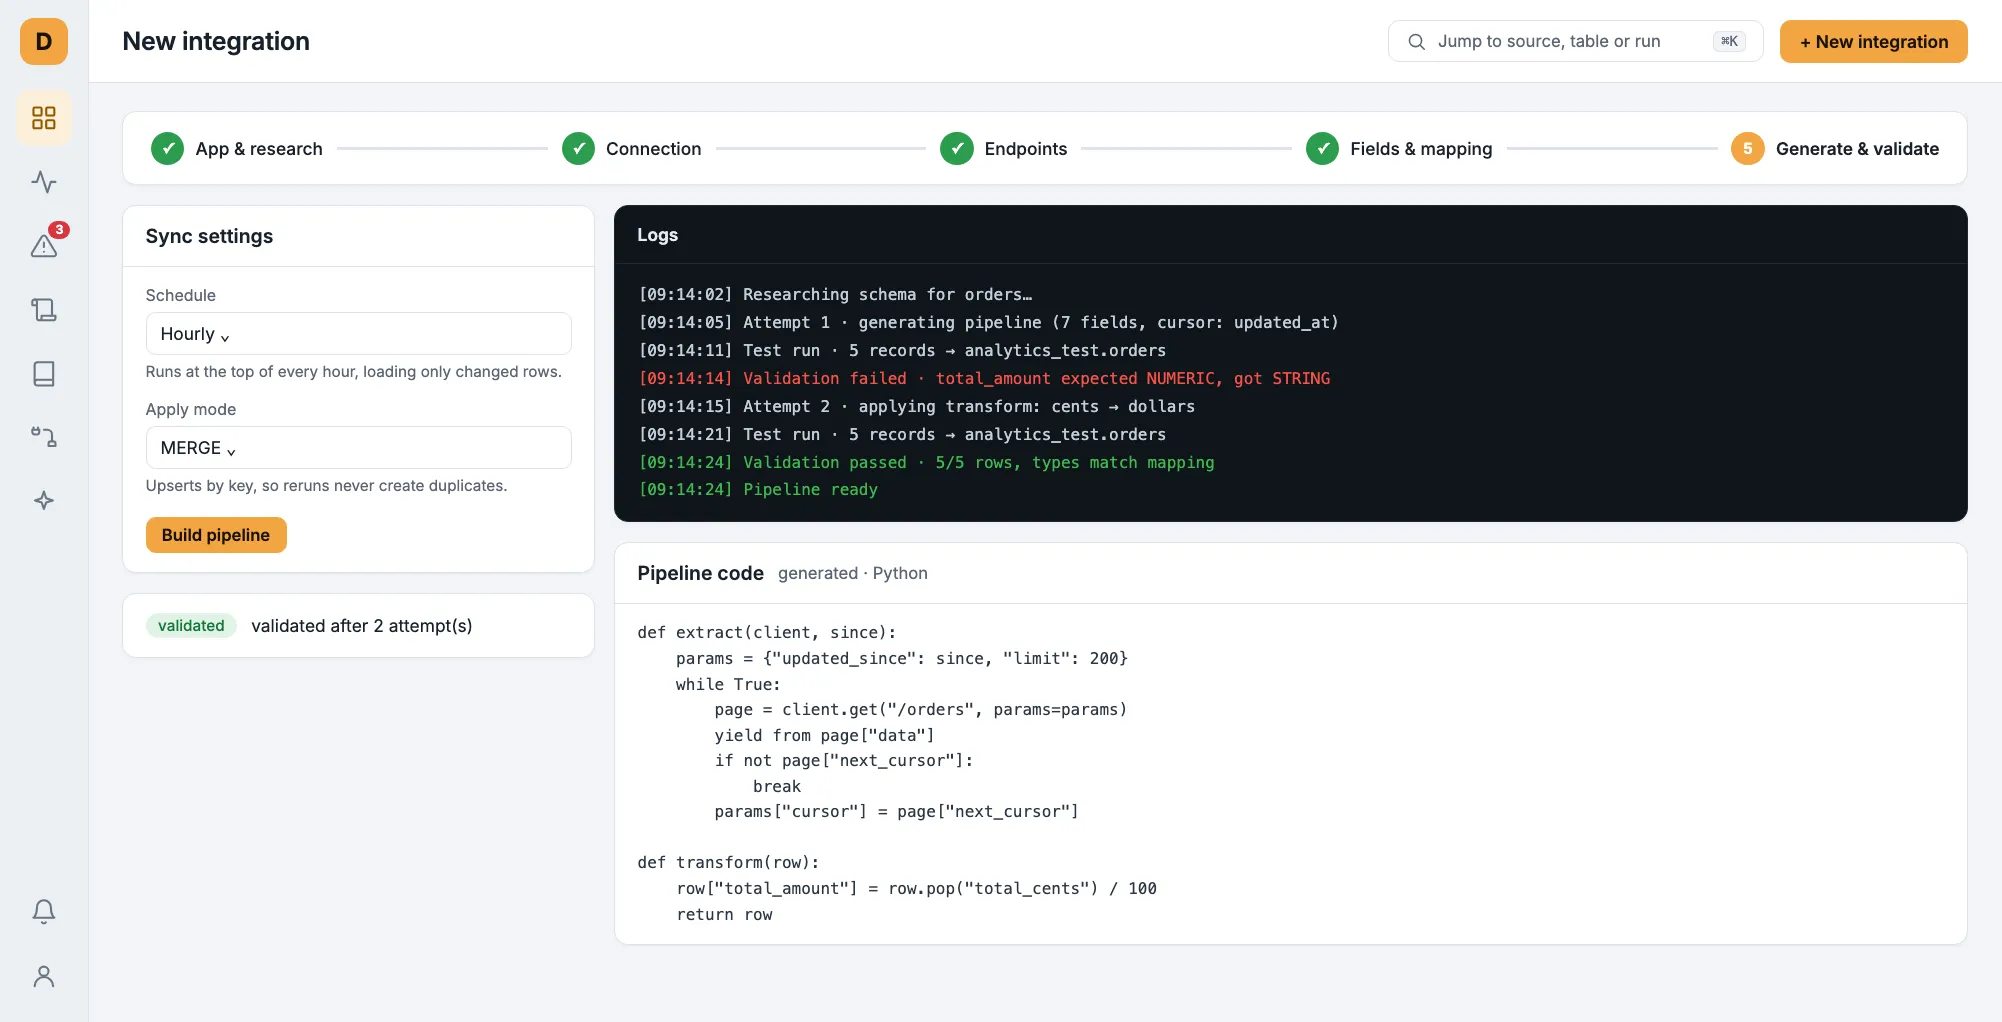2002x1022 pixels.
Task: Click red 'Validation failed' log line
Action: click(x=985, y=378)
